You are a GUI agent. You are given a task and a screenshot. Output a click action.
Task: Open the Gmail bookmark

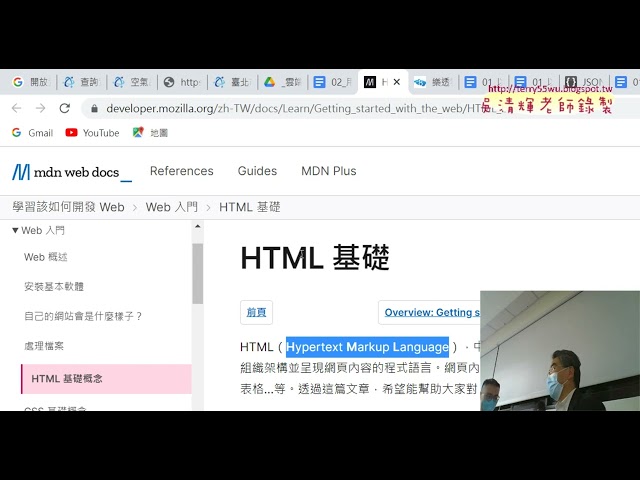pyautogui.click(x=33, y=133)
